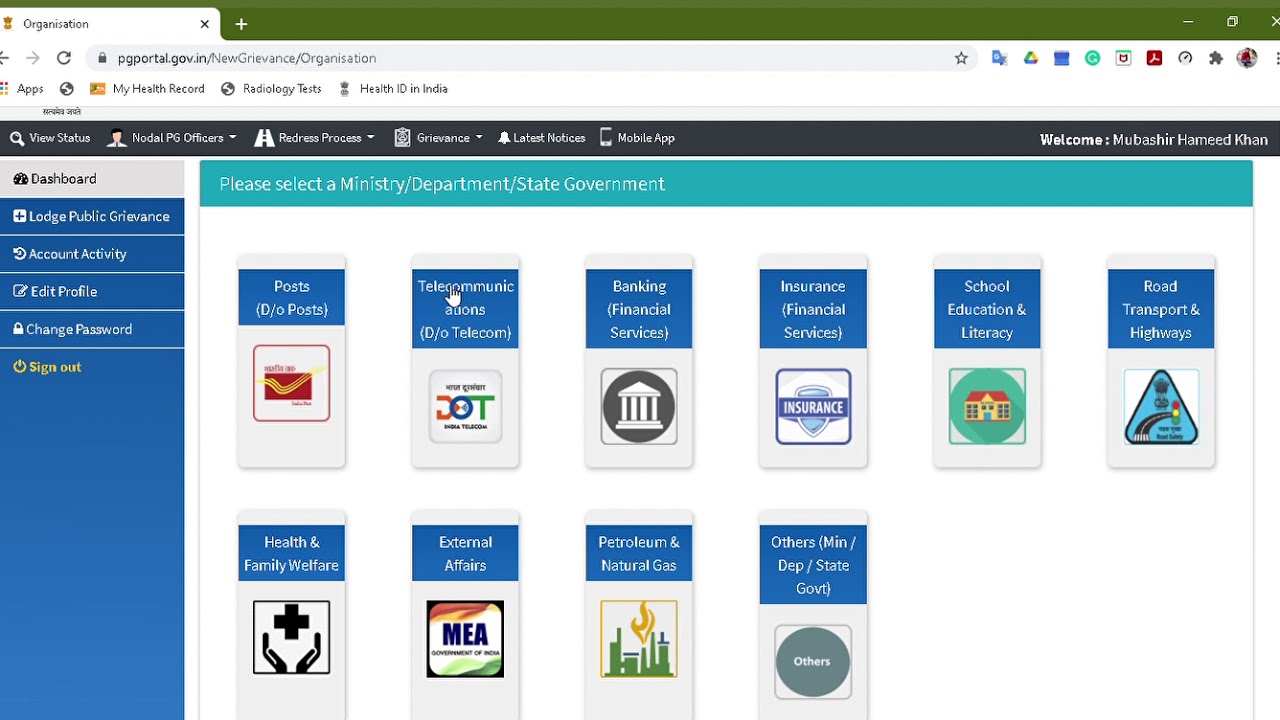The width and height of the screenshot is (1280, 720).
Task: Open the Google Drive extension icon
Action: click(1030, 58)
